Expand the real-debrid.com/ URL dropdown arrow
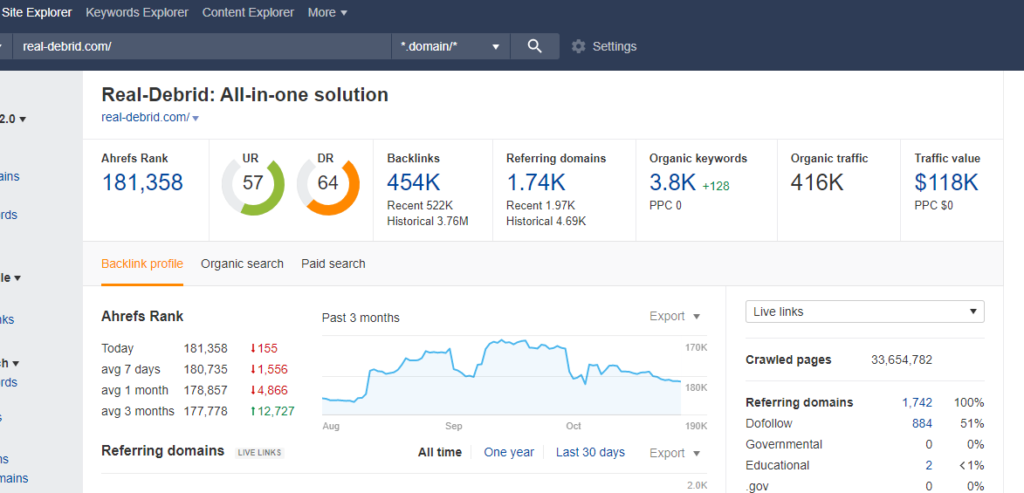Viewport: 1024px width, 493px height. coord(196,118)
